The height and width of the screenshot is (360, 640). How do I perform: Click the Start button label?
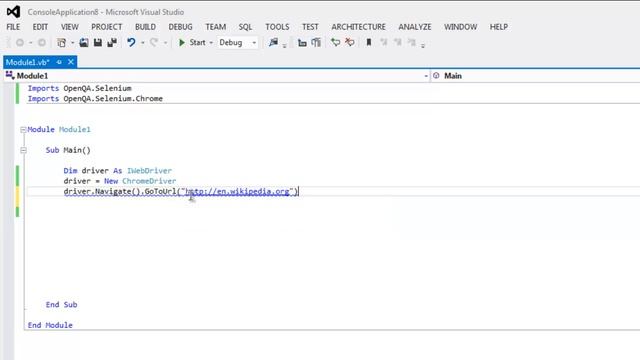(x=198, y=42)
